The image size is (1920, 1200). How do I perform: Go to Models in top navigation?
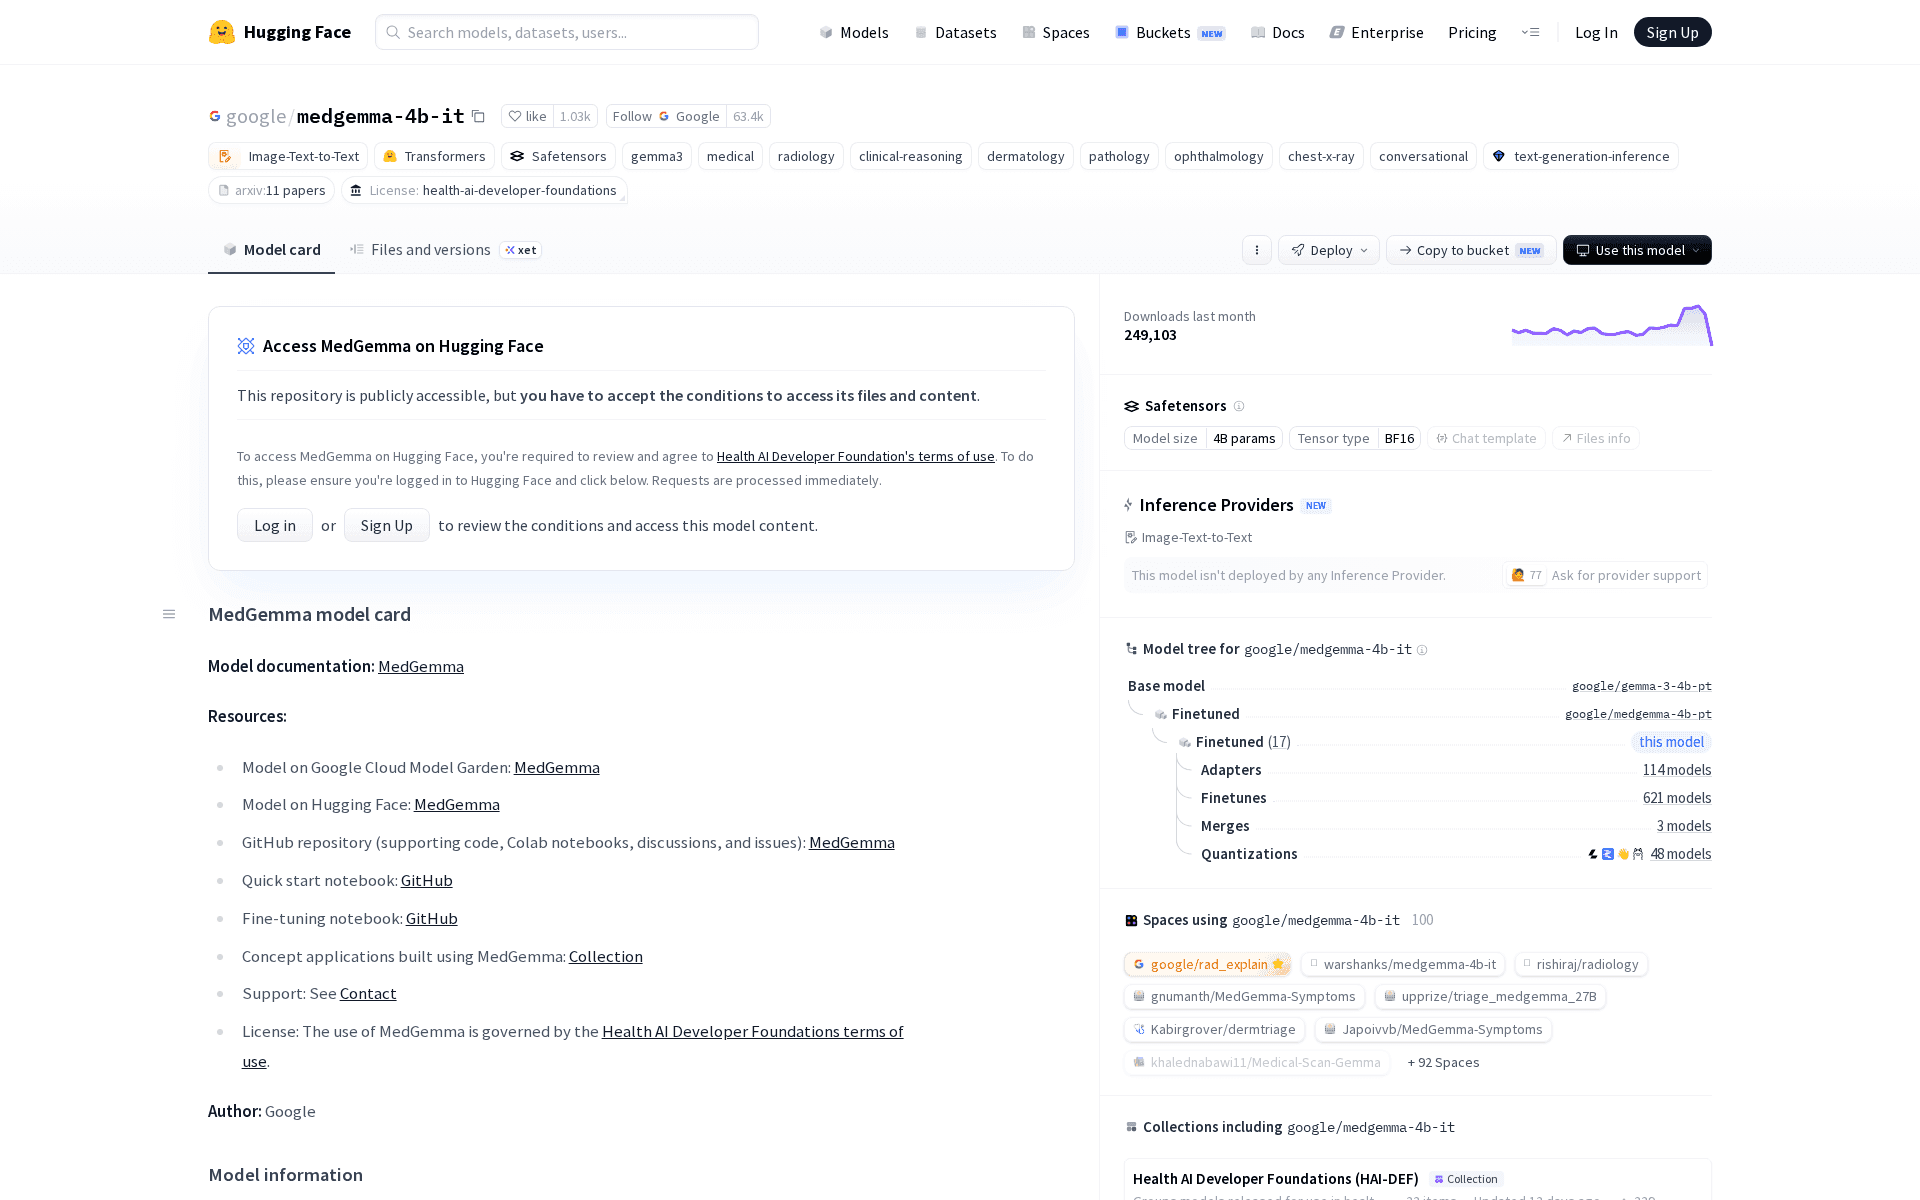(853, 32)
